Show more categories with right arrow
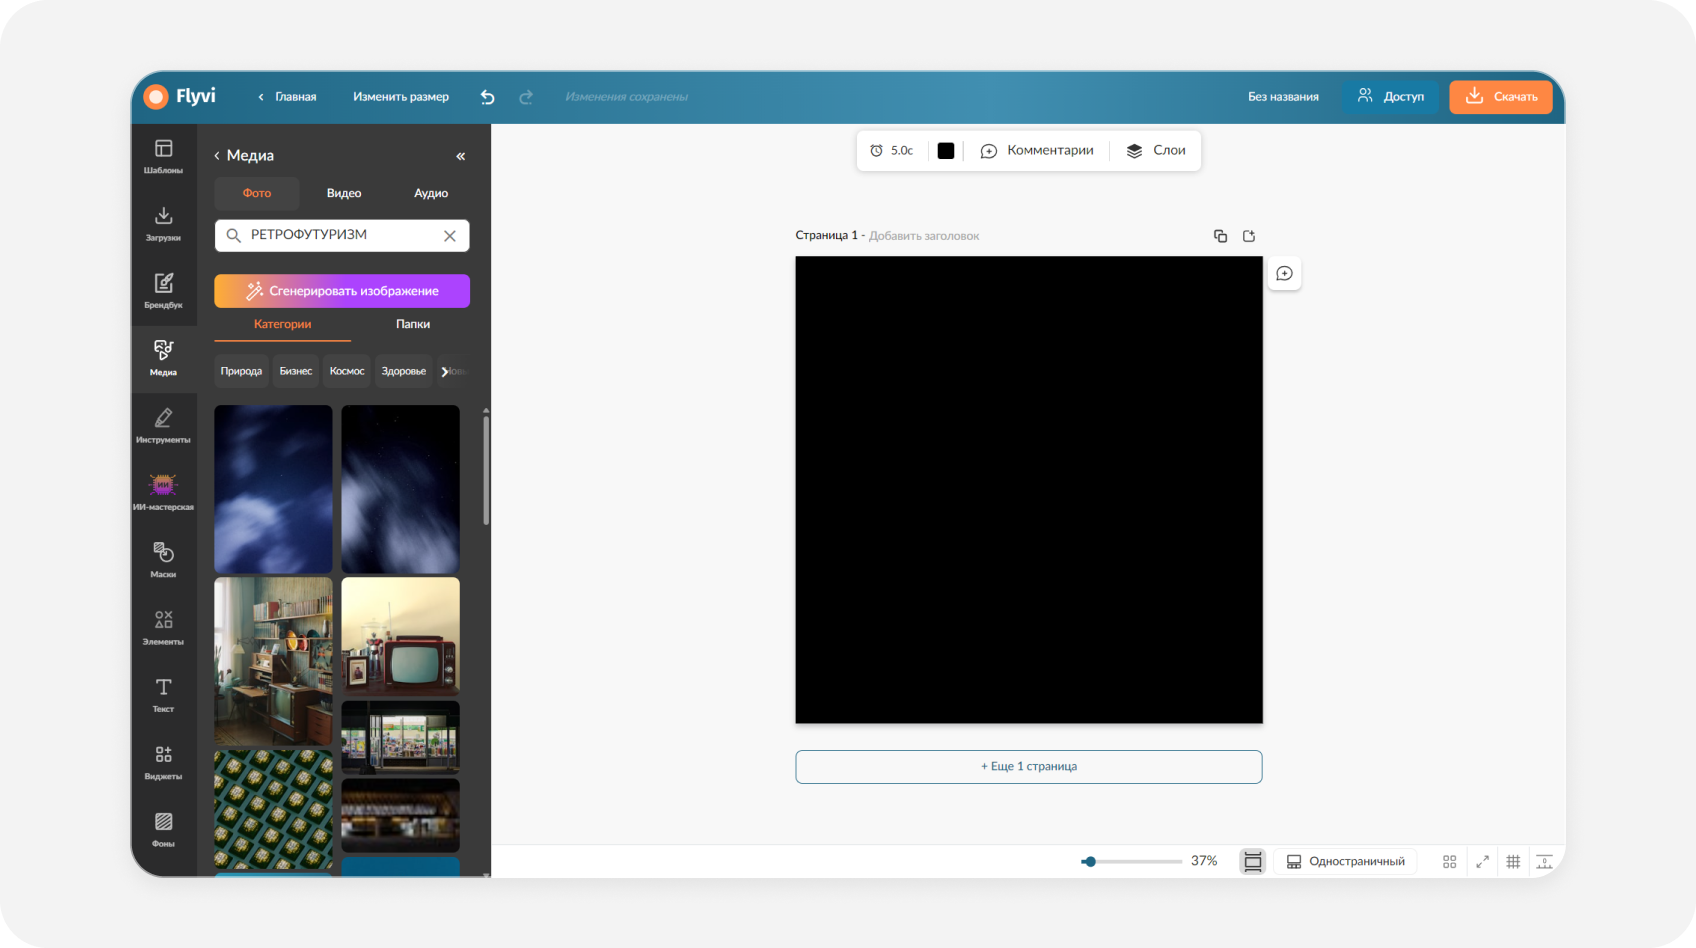 [x=446, y=371]
